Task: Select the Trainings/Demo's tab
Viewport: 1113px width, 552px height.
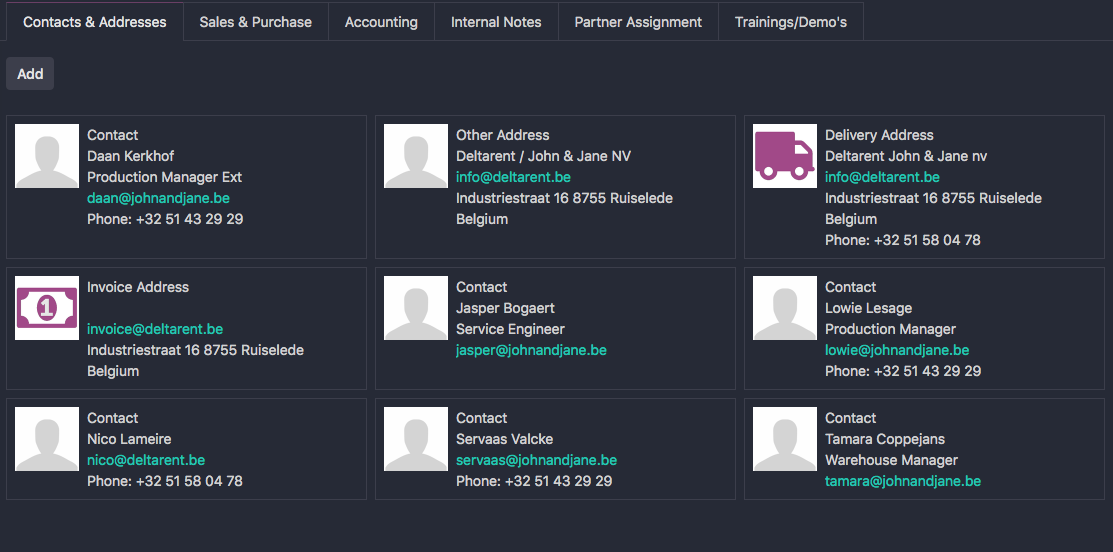Action: point(790,22)
